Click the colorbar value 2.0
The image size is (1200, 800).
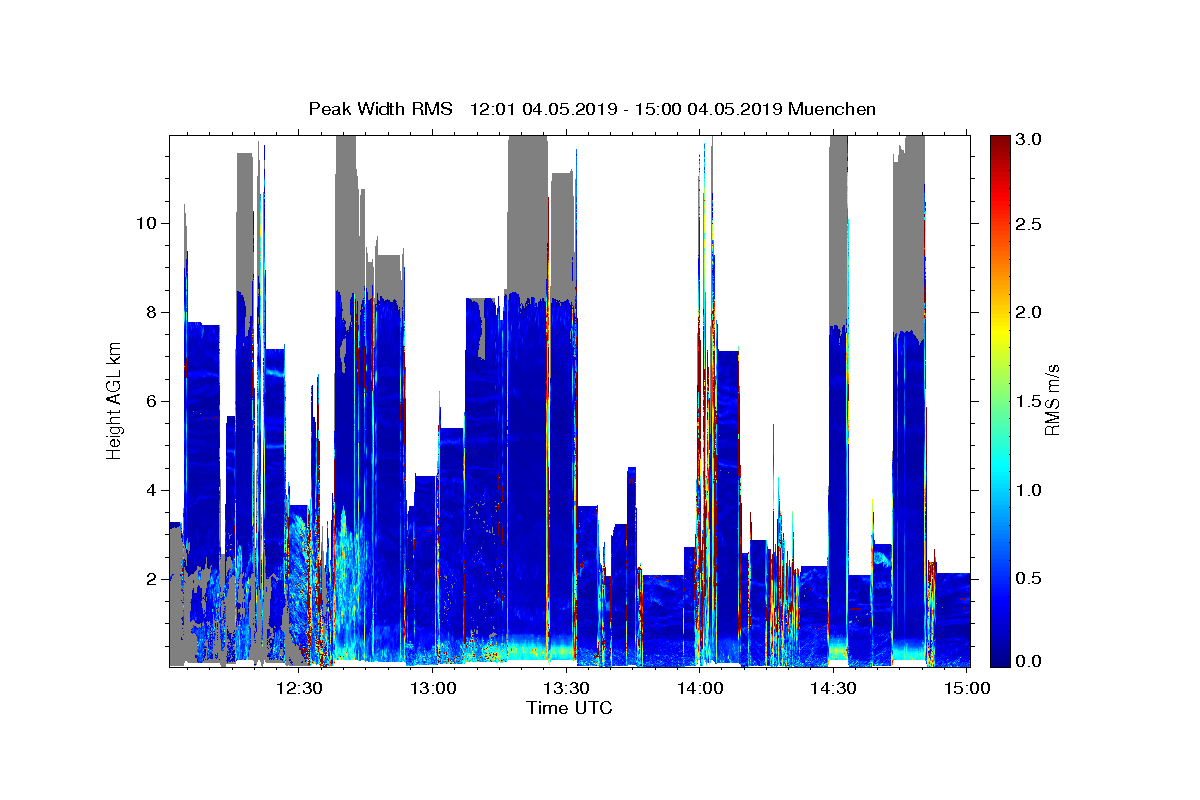pos(1029,312)
